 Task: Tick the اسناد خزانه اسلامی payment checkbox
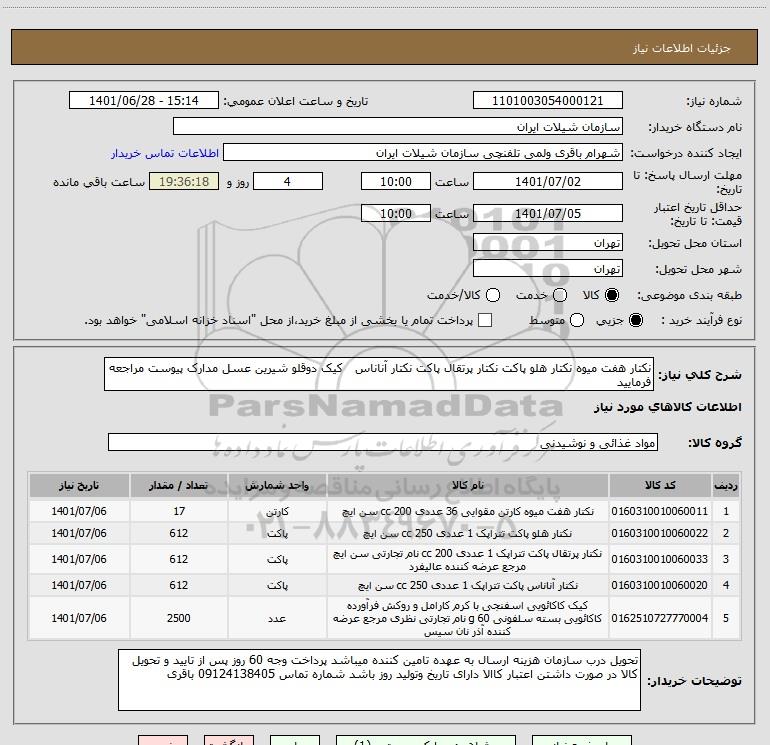(485, 320)
